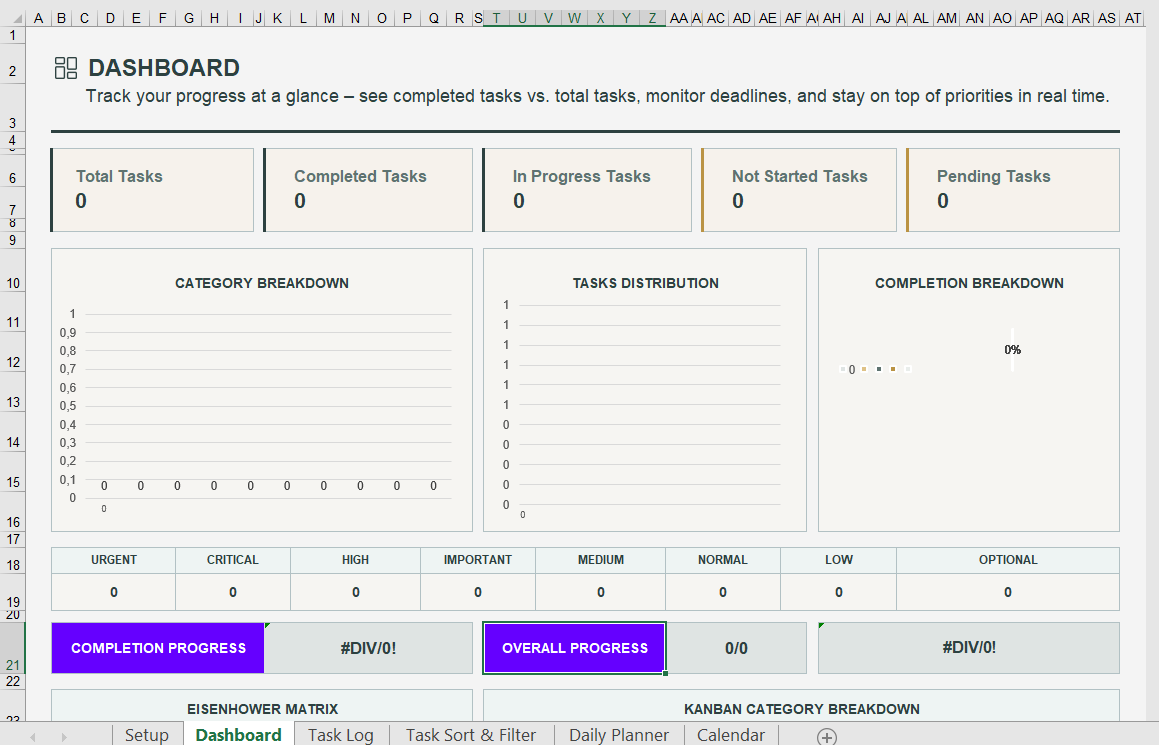Click the URGENT priority count cell
This screenshot has width=1159, height=745.
[113, 592]
